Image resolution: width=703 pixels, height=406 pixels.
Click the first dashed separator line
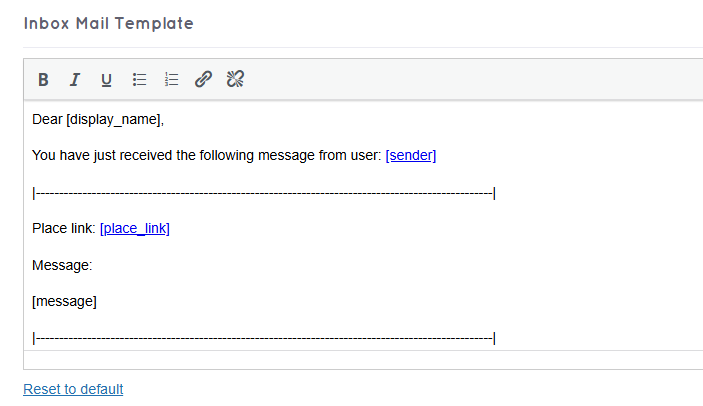pyautogui.click(x=264, y=192)
